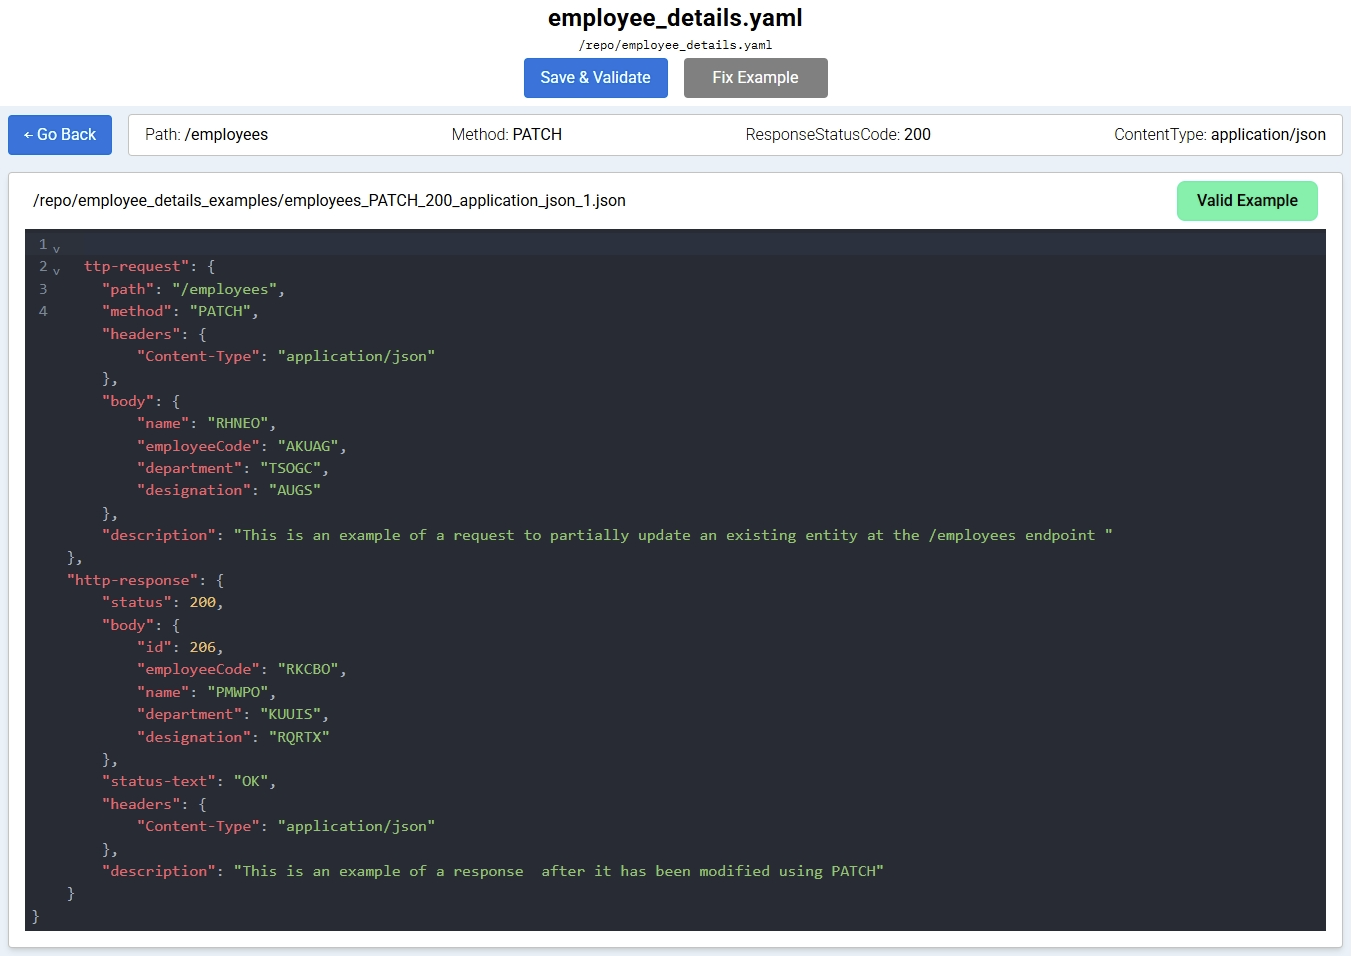This screenshot has width=1351, height=956.
Task: Click the ResponseStatusCode: 200 field
Action: pos(837,135)
